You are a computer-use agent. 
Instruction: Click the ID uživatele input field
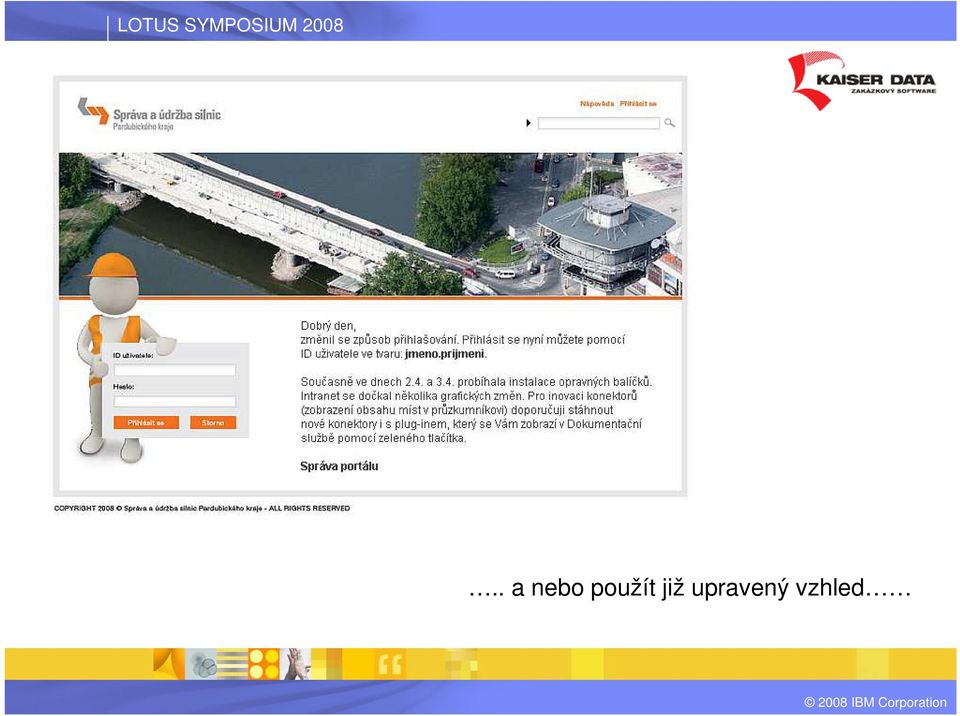click(x=175, y=370)
